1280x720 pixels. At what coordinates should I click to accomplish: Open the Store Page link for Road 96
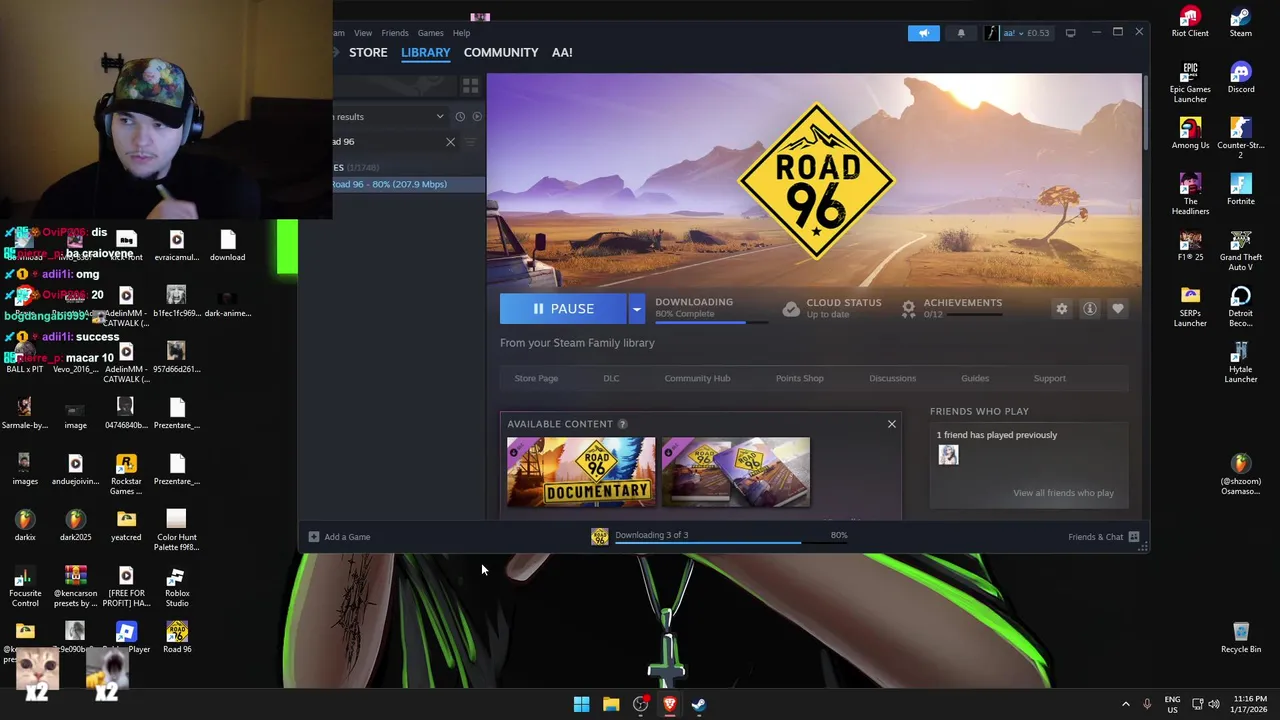(536, 378)
